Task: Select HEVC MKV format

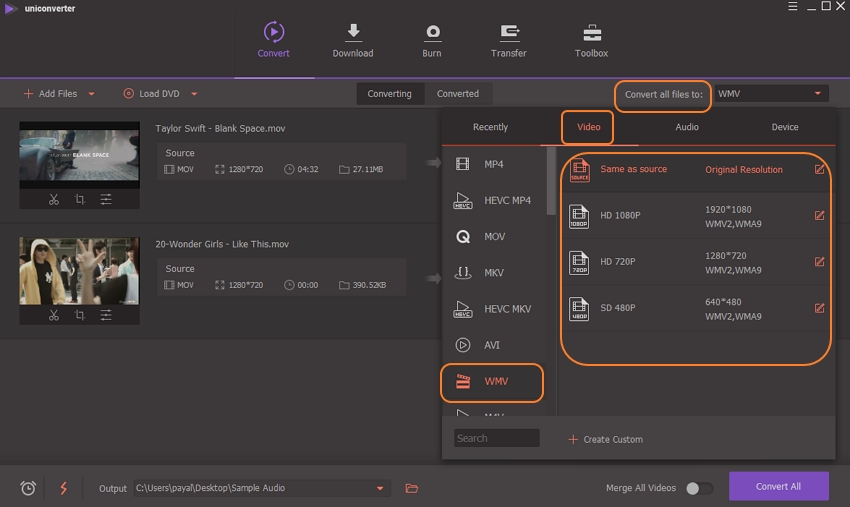Action: [x=494, y=309]
